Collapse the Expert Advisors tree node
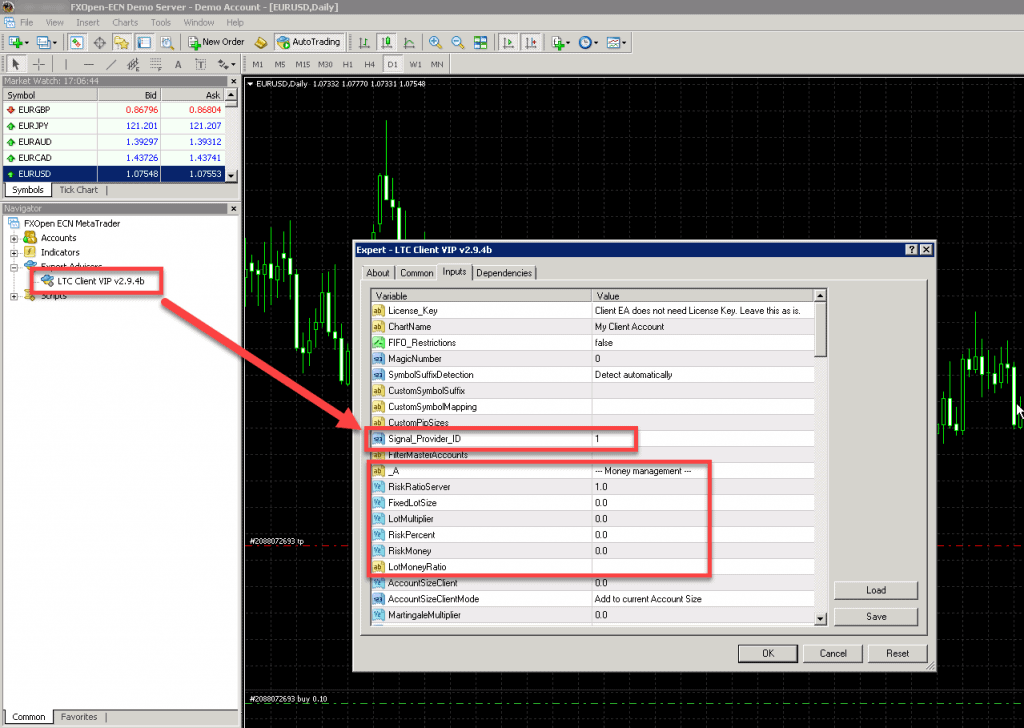 tap(14, 267)
